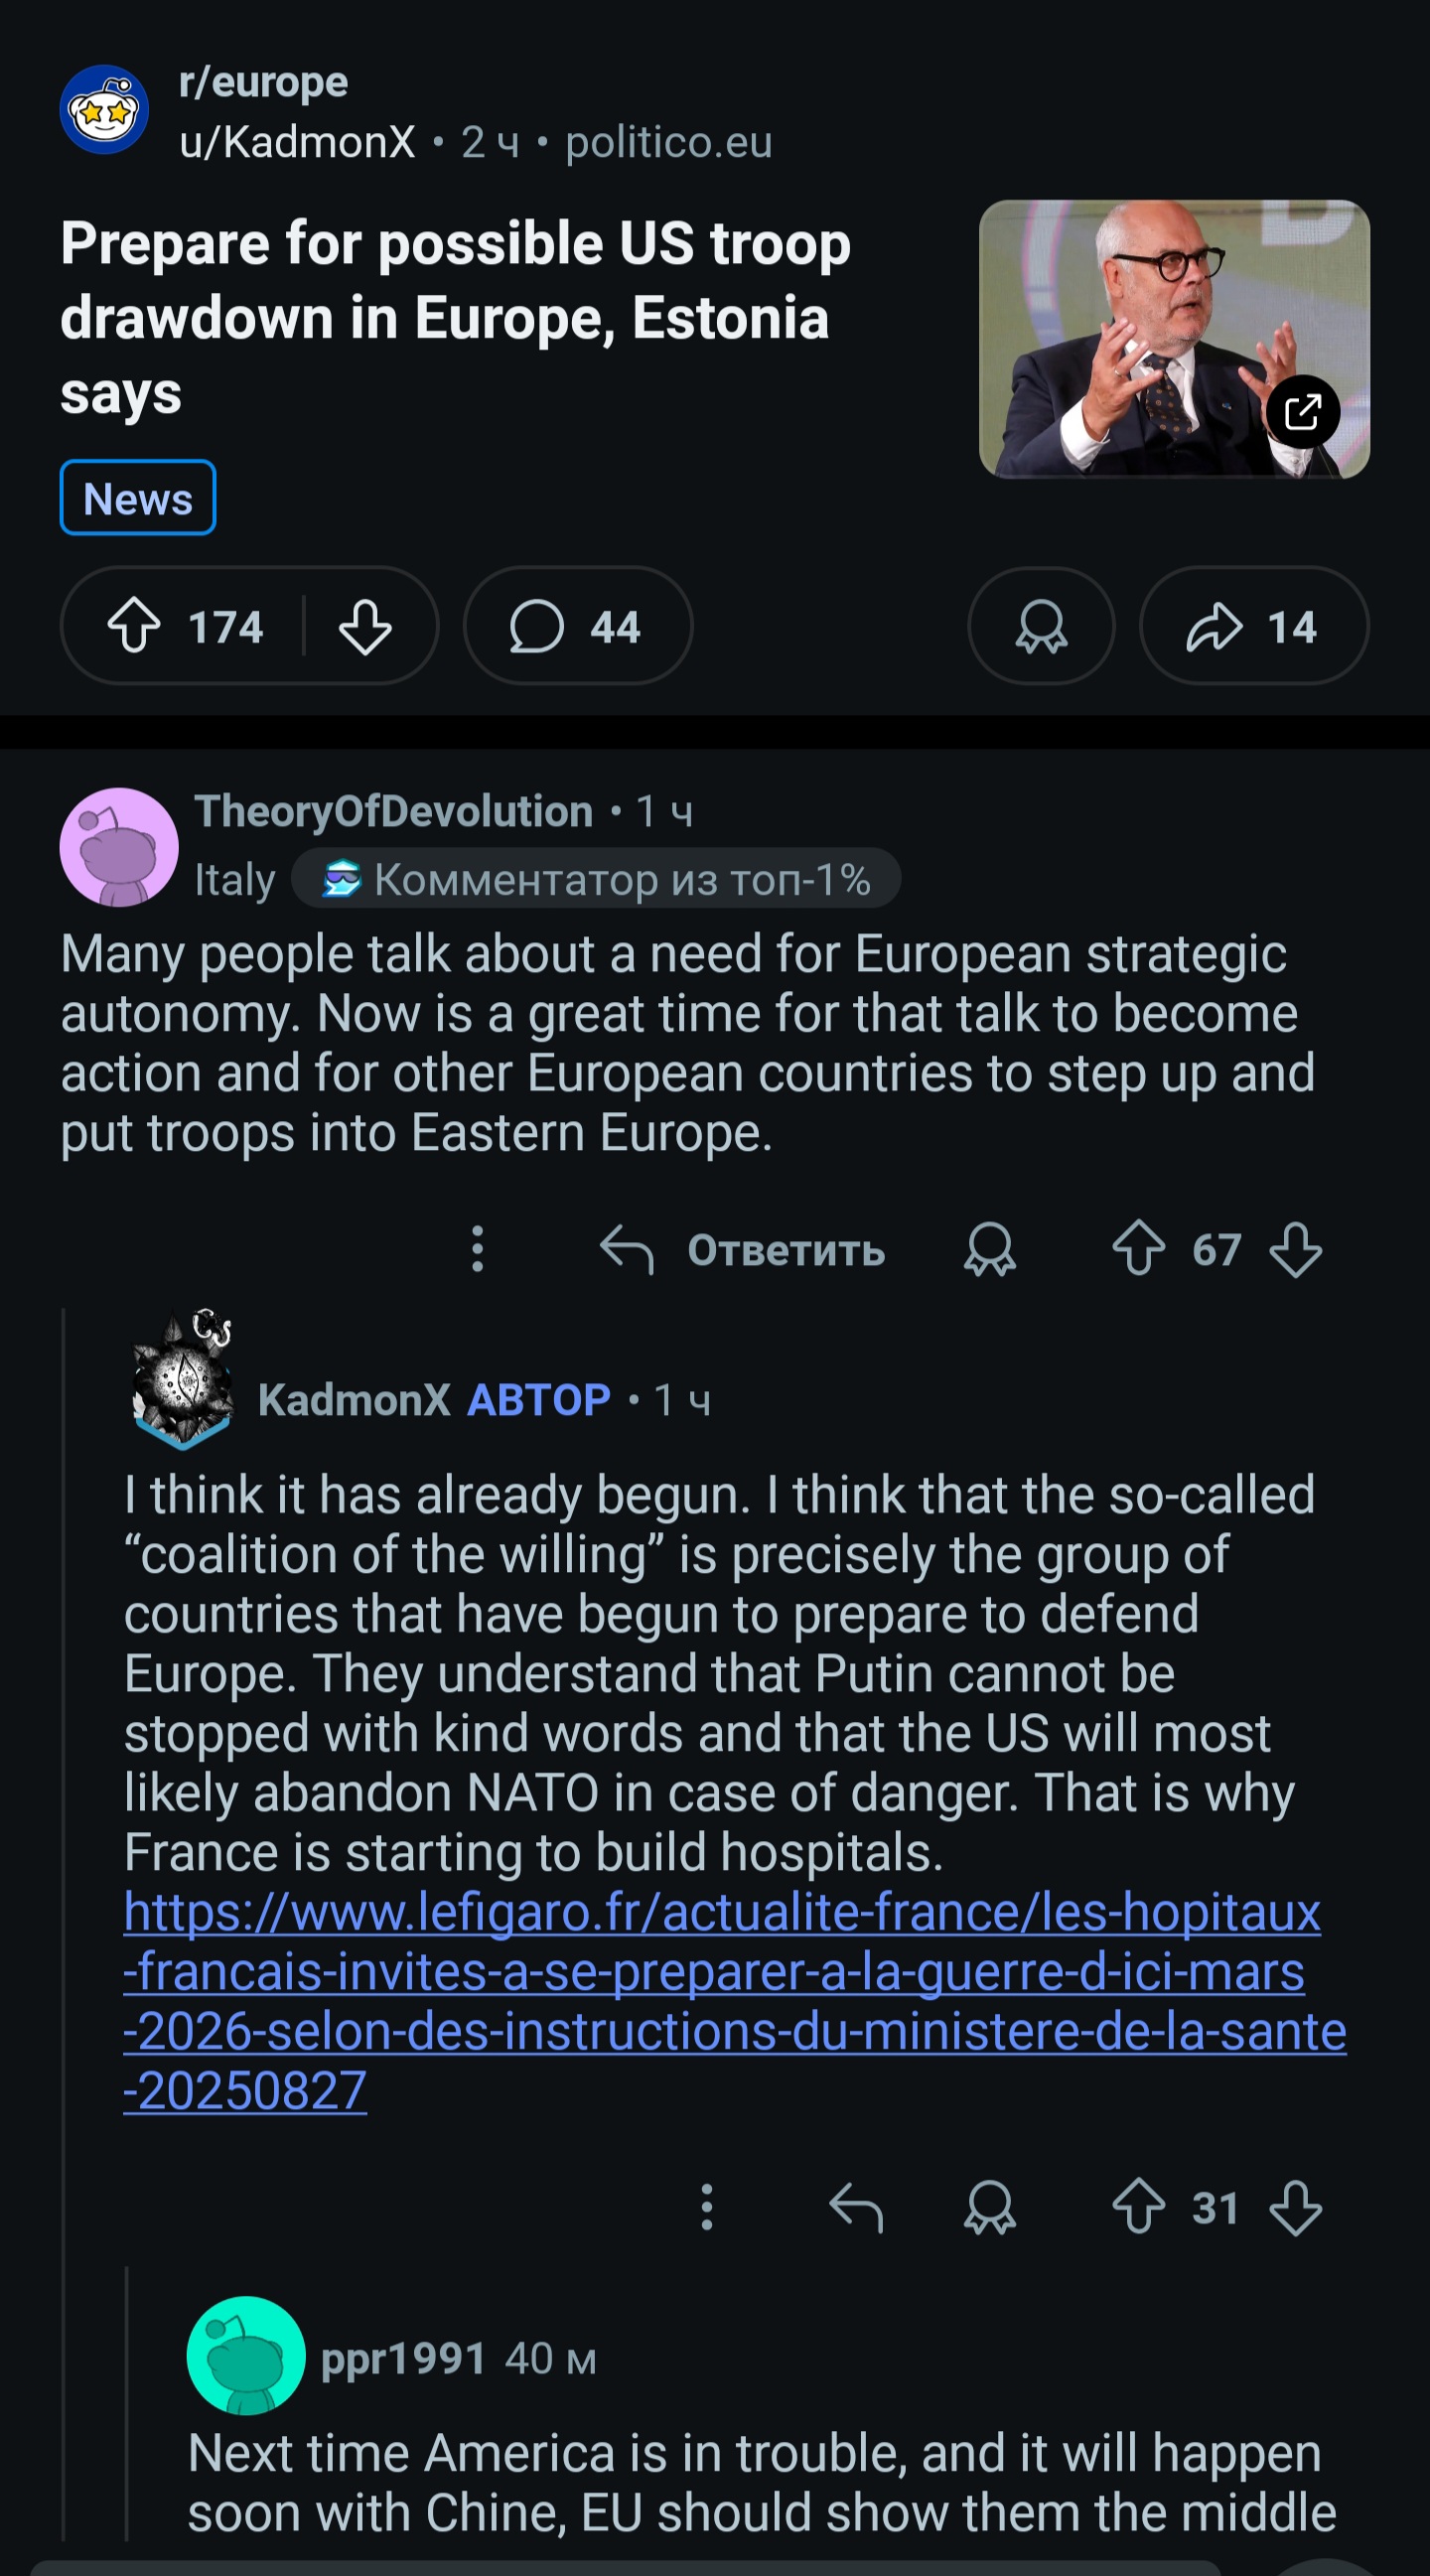
Task: Open more options on KadmonX's comment
Action: (707, 2208)
